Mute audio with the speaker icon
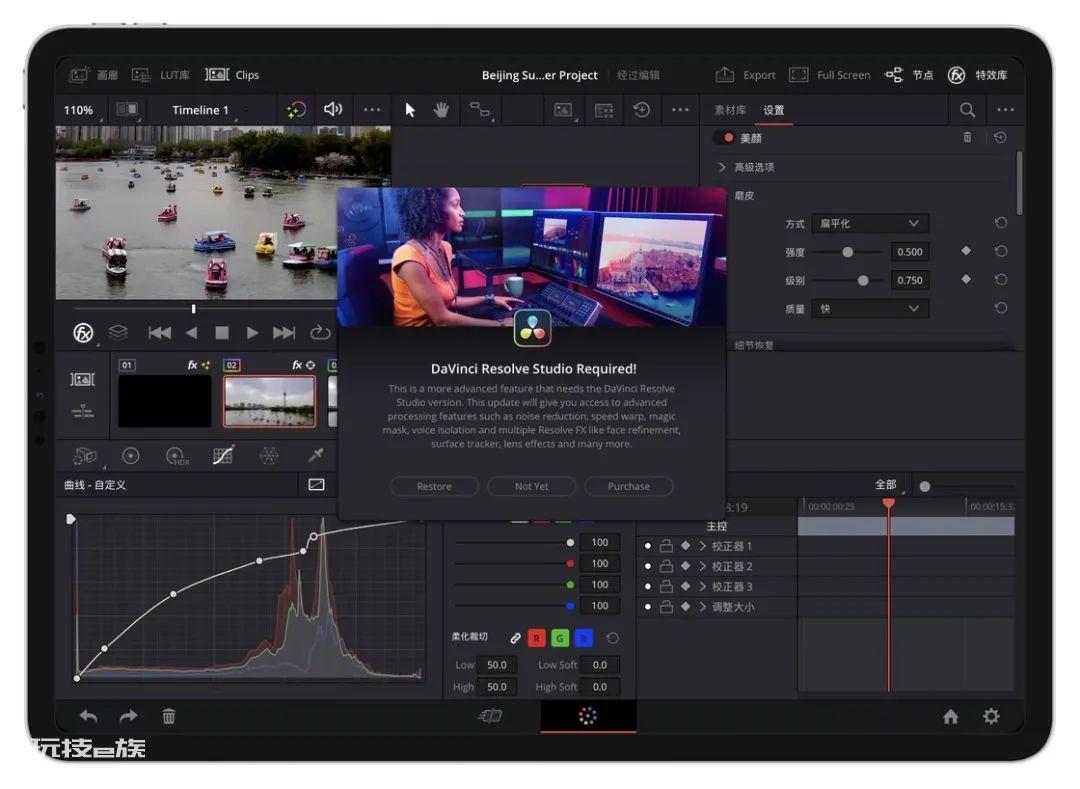 coord(333,109)
